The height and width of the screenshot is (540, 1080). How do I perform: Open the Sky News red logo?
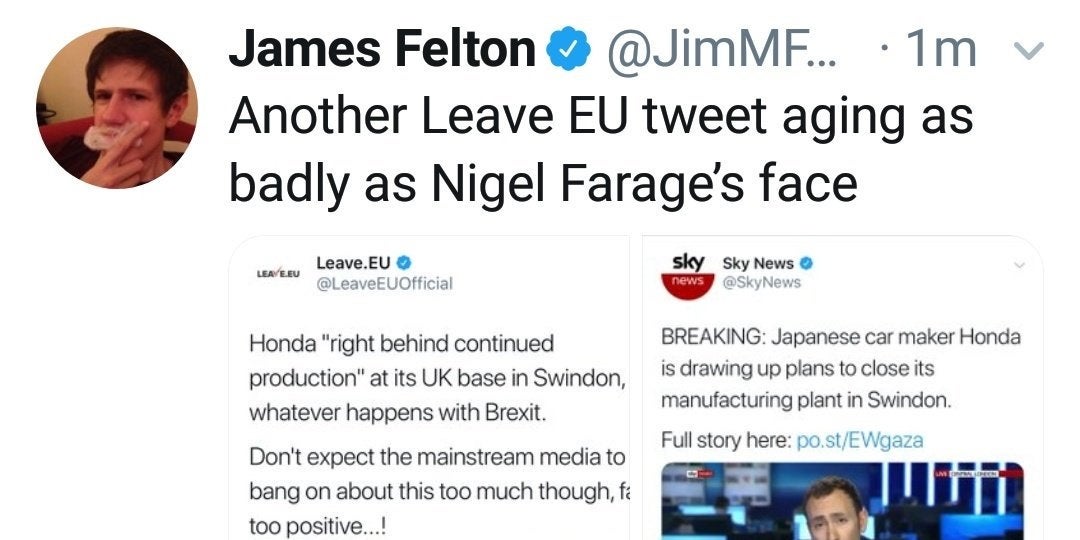coord(688,272)
